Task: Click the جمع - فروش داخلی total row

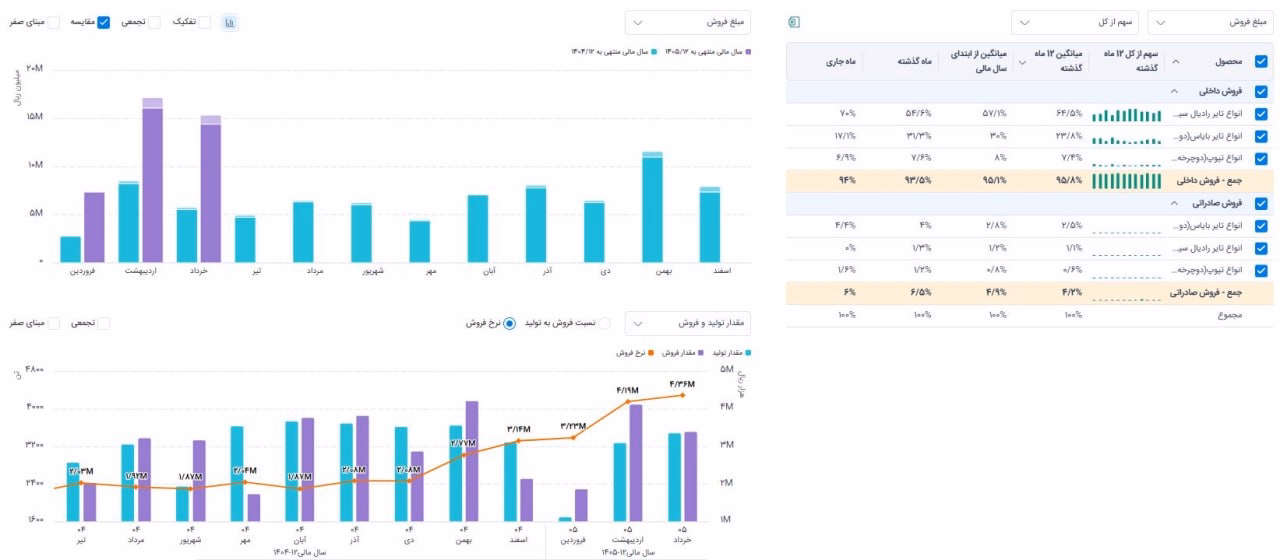Action: click(1029, 181)
